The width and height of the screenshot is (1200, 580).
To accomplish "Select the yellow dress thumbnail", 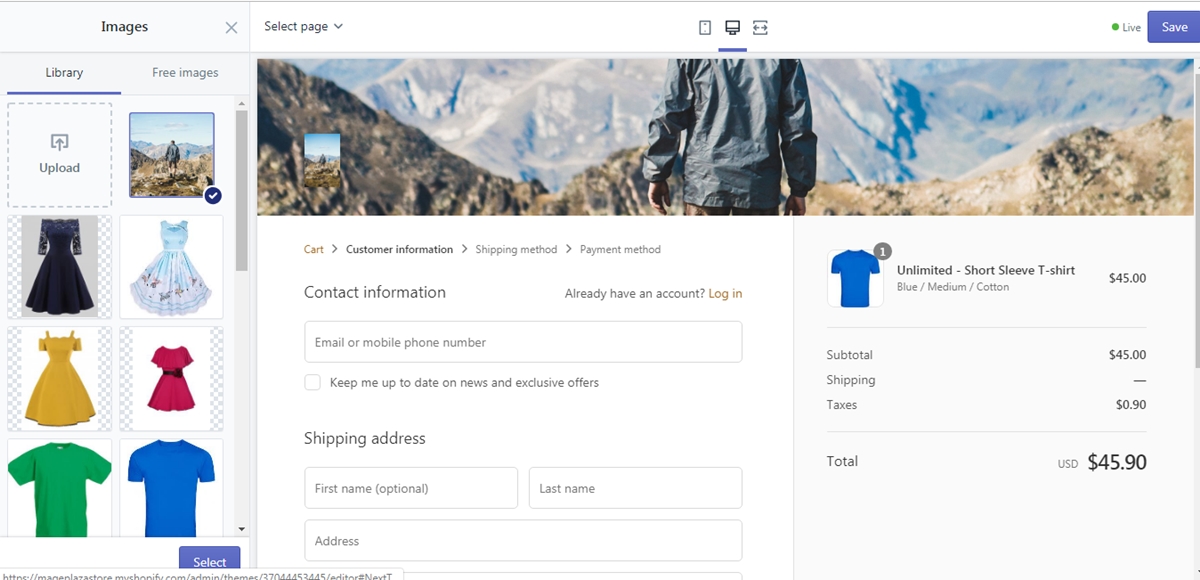I will coord(59,378).
